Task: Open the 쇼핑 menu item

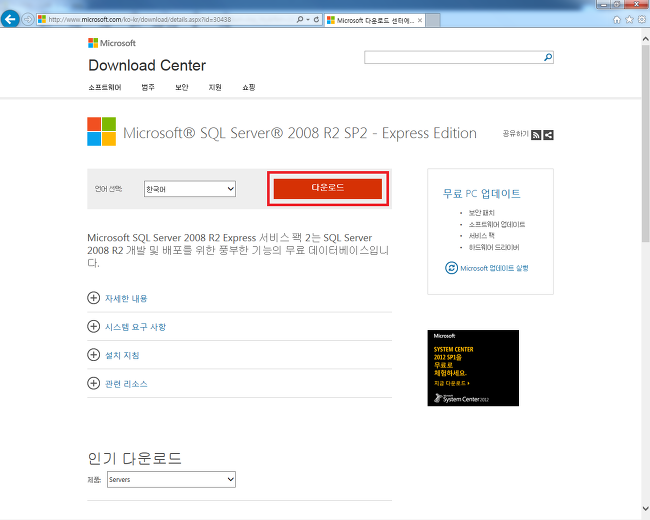Action: [x=249, y=87]
